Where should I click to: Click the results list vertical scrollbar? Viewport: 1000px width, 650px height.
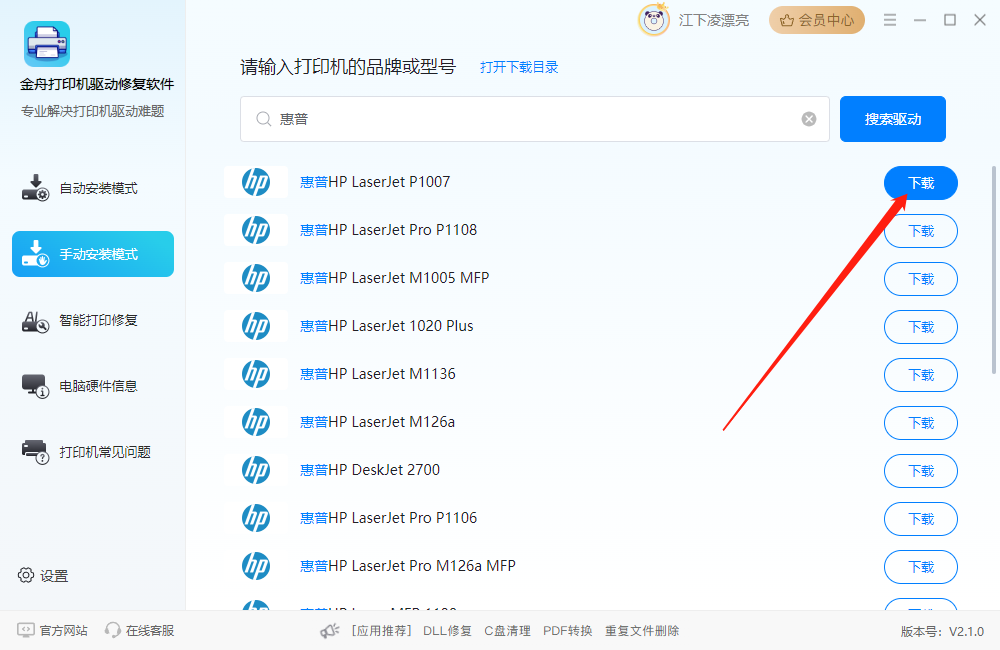994,270
